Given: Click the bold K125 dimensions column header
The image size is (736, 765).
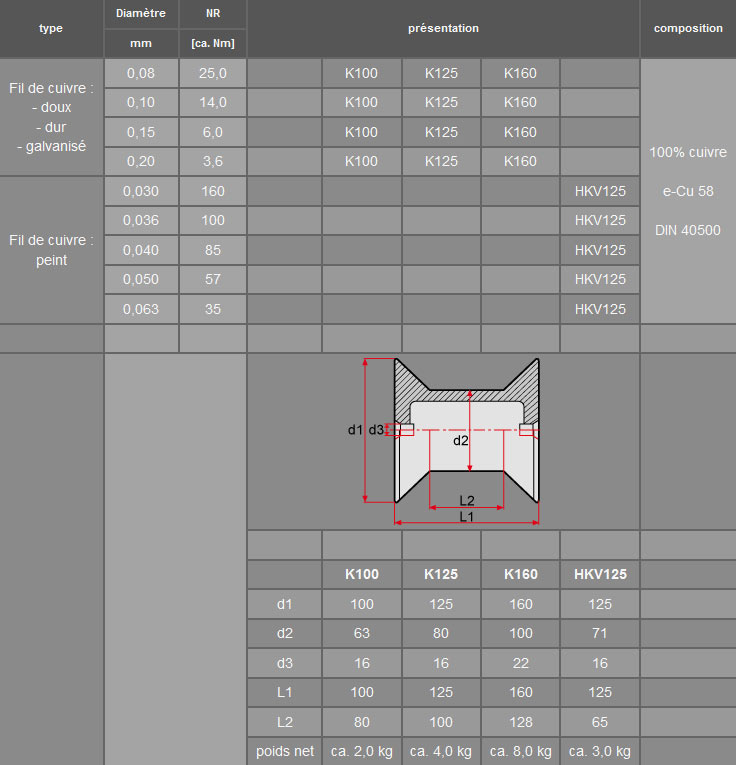Looking at the screenshot, I should tap(441, 574).
